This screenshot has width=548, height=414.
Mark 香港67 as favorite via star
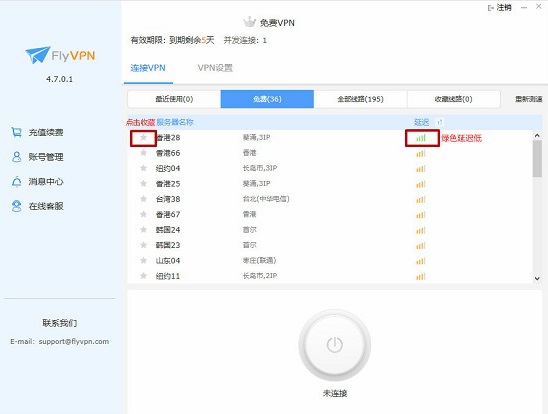point(143,214)
